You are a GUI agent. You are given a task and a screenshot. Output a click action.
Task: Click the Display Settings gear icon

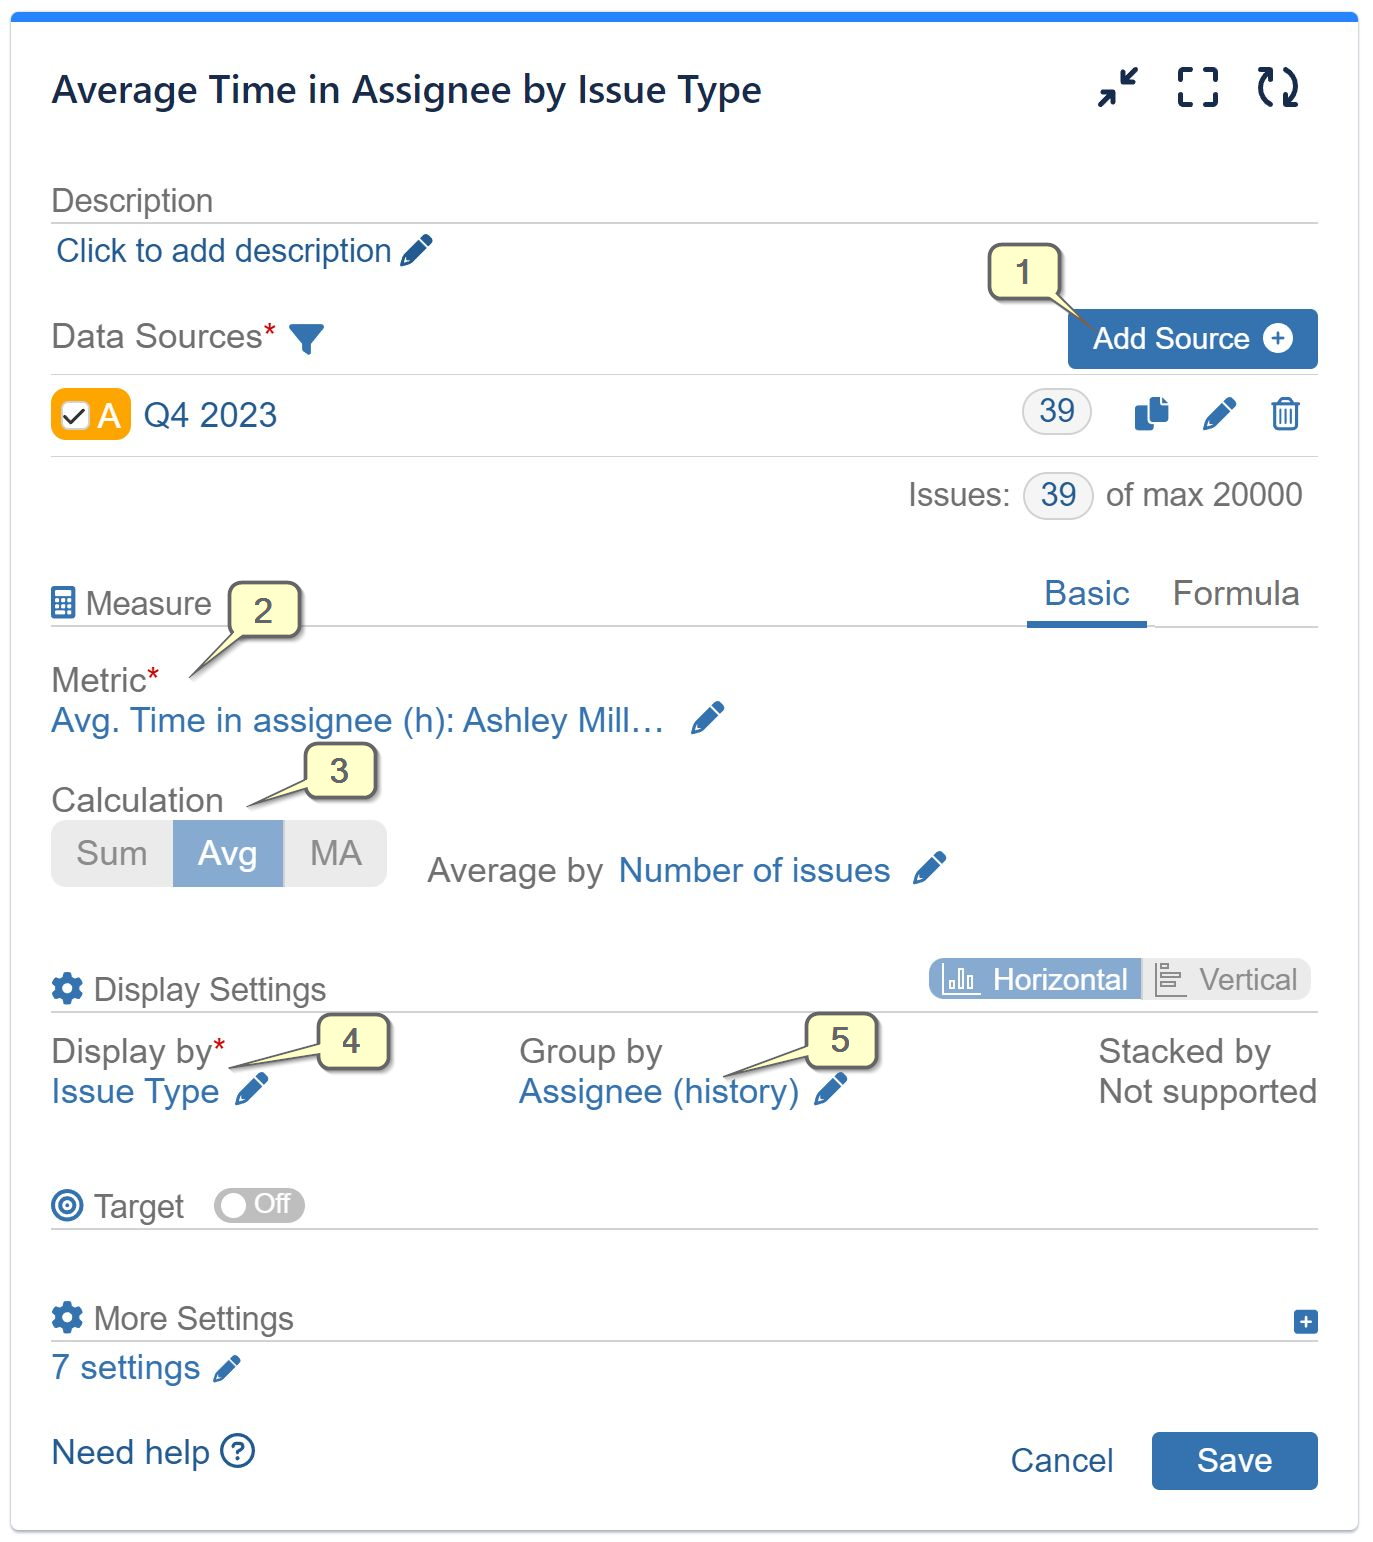[65, 988]
